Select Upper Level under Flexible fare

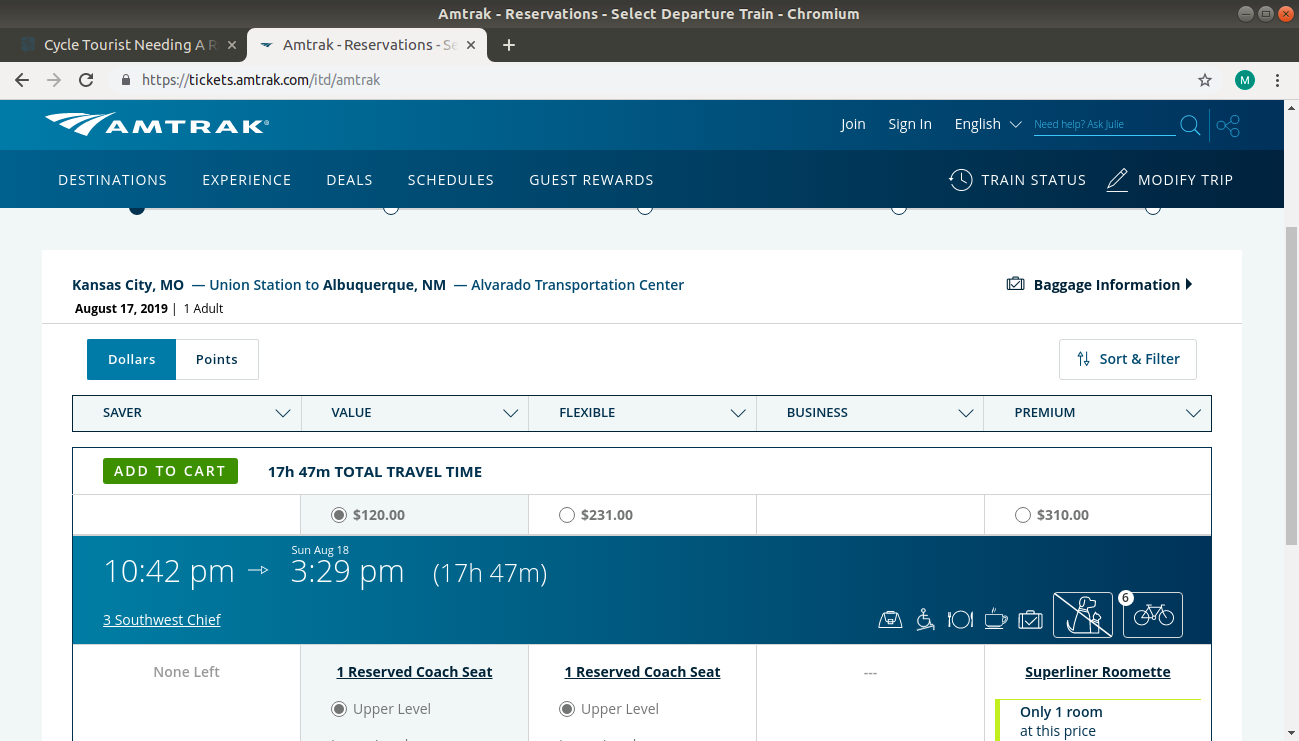coord(567,709)
